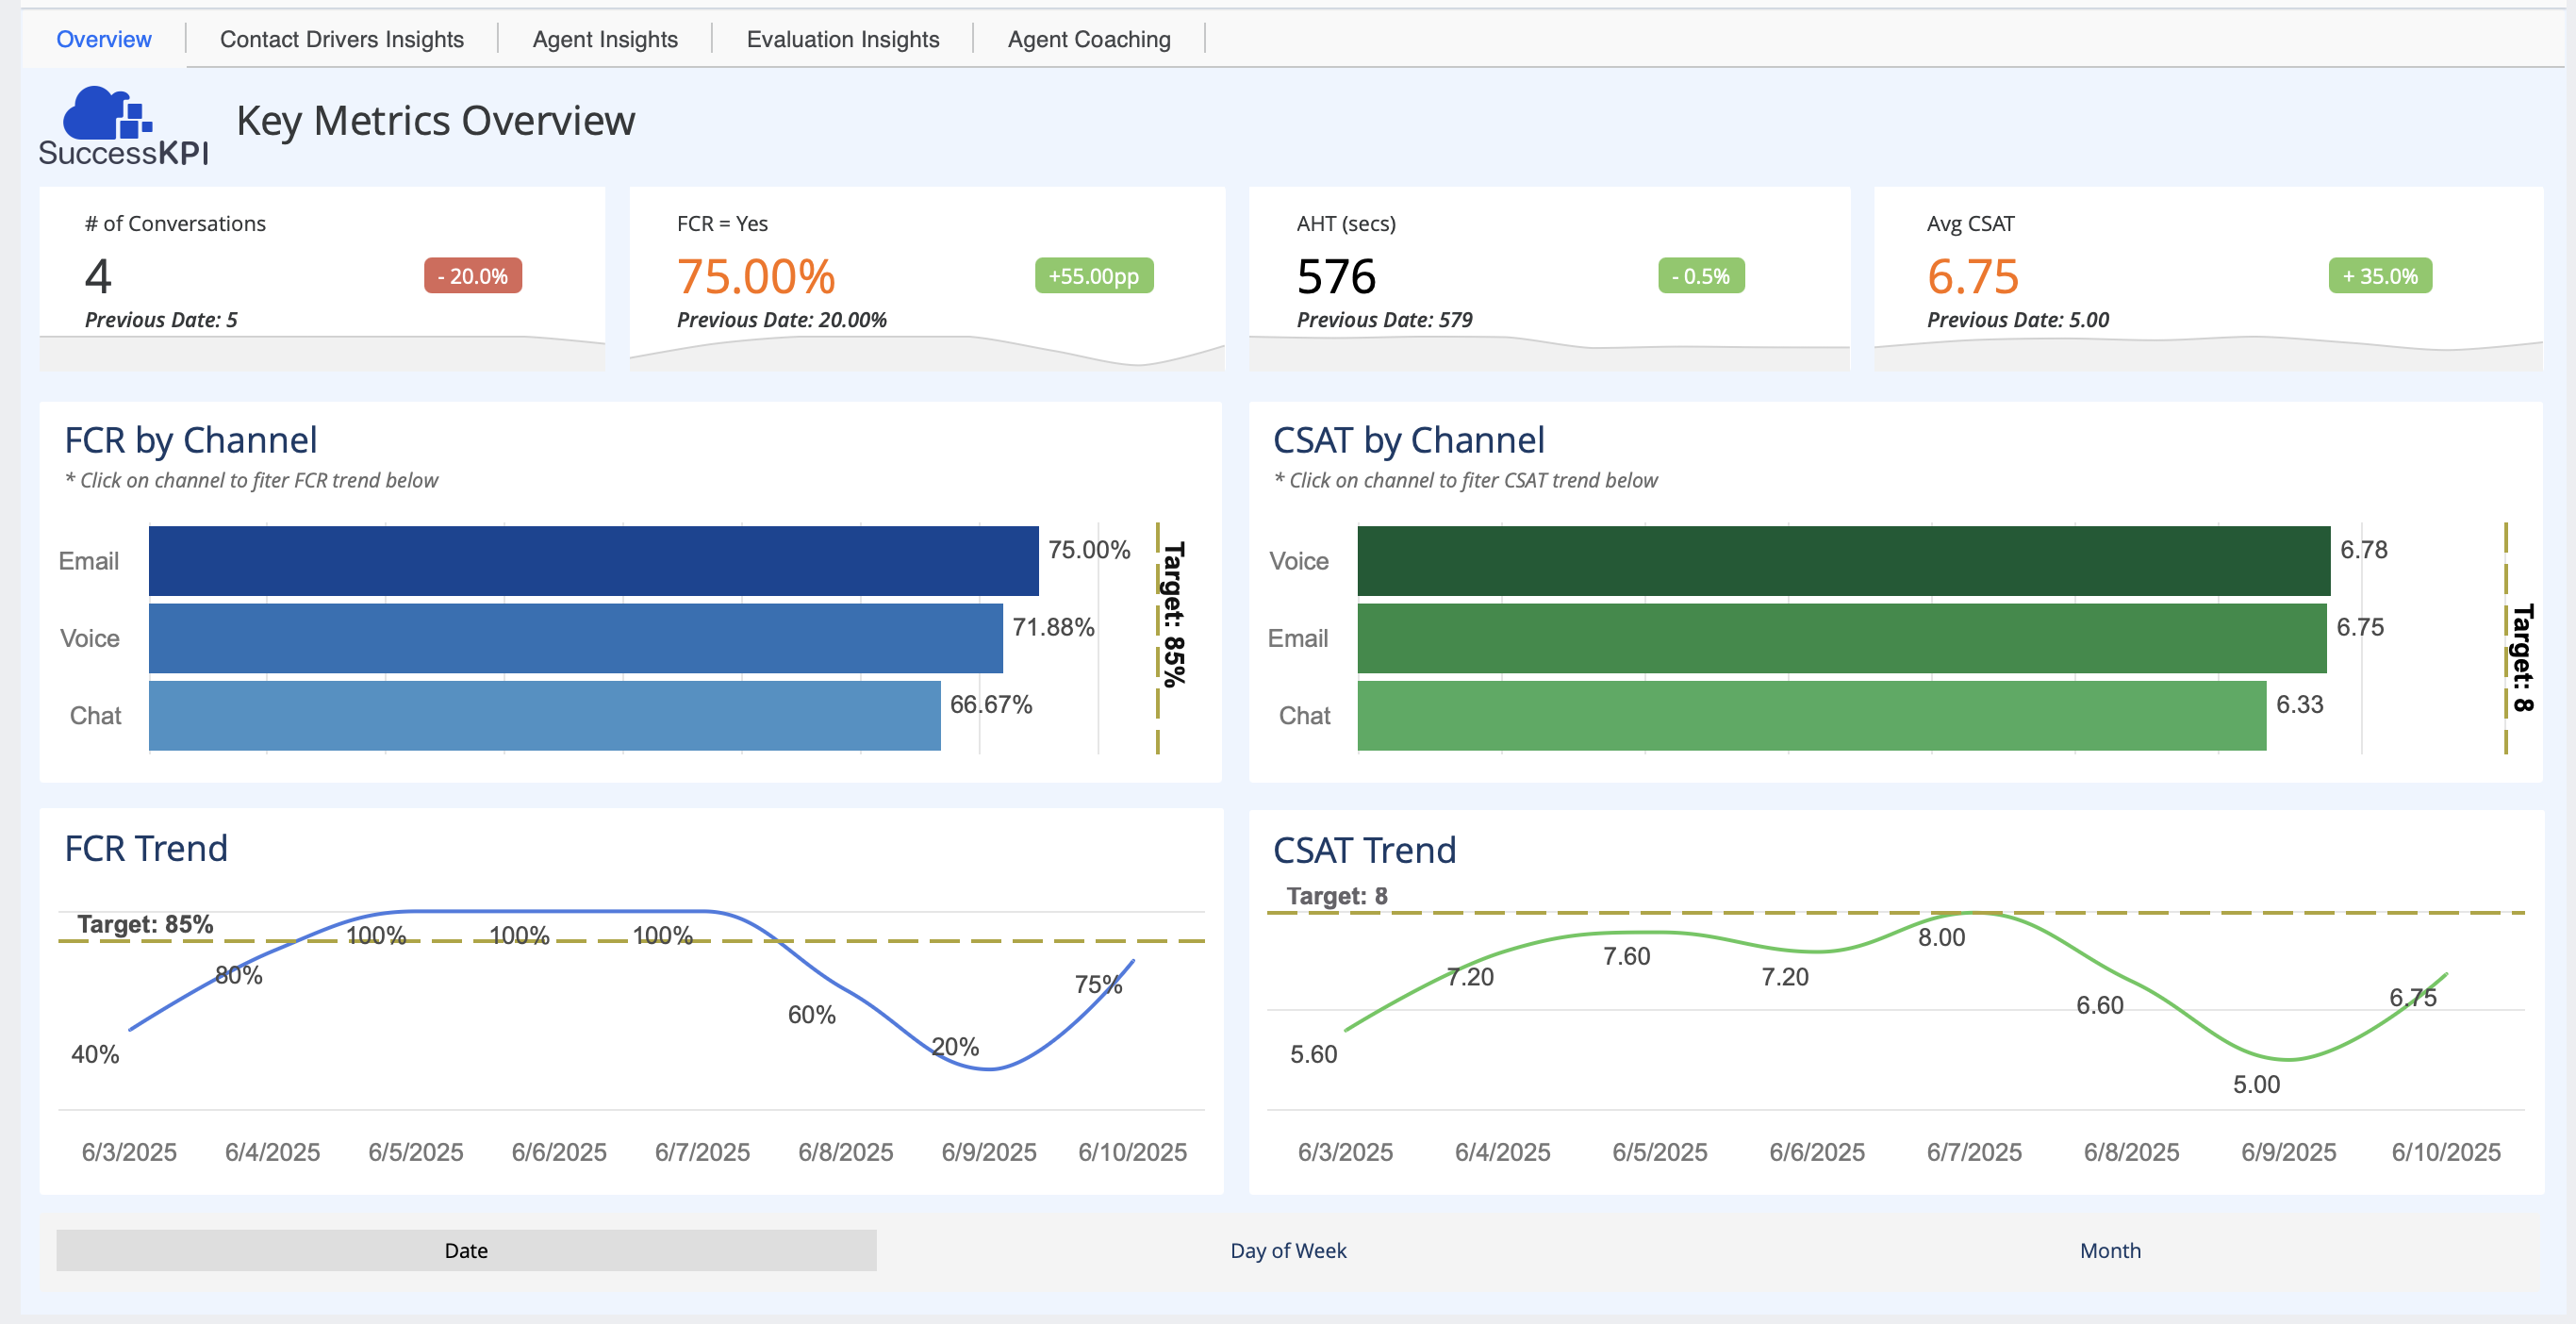Click the -20.0% conversations change badge
Screen dimensions: 2576x1324
tap(472, 276)
